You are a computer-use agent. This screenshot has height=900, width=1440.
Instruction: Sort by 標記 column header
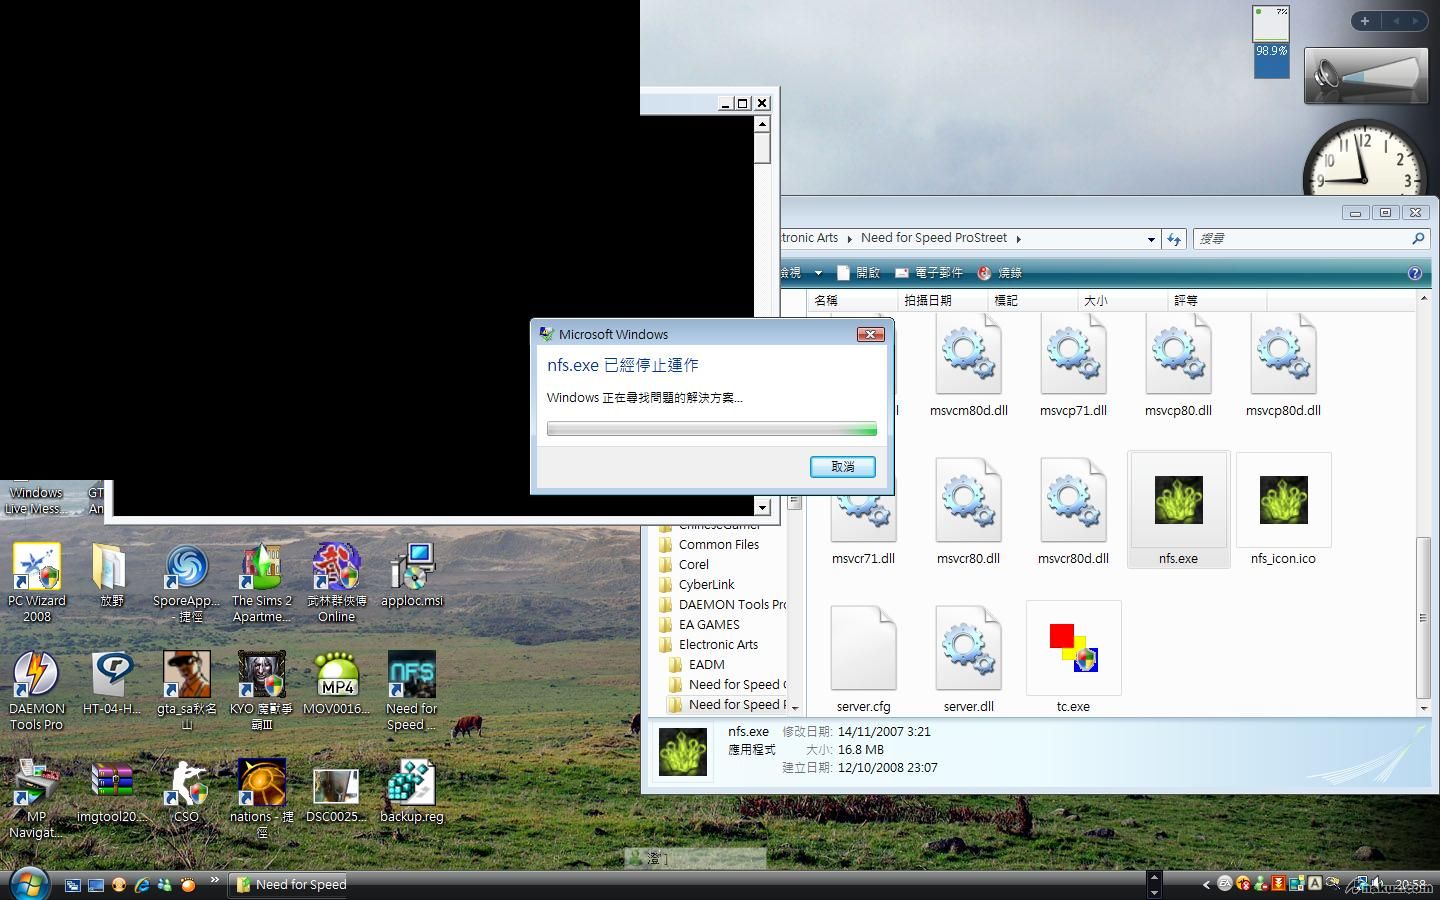coord(1033,300)
